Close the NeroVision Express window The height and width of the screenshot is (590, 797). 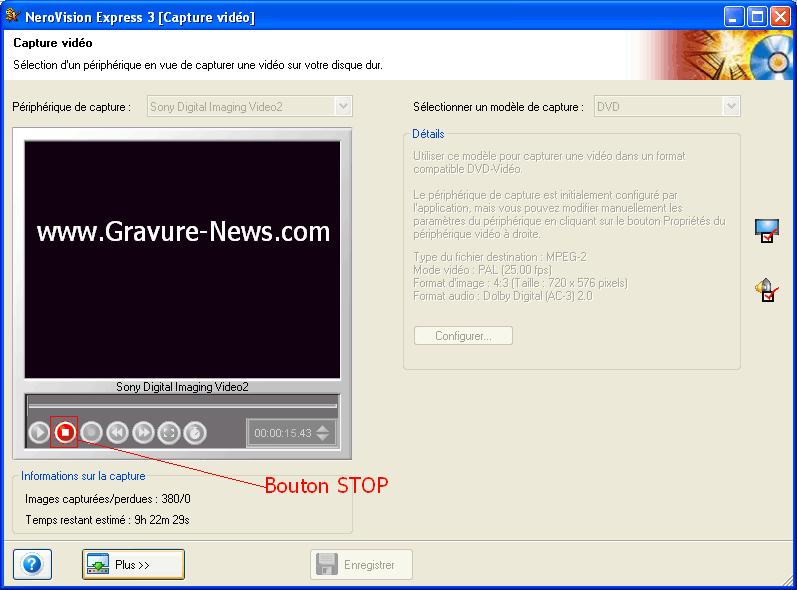click(780, 17)
